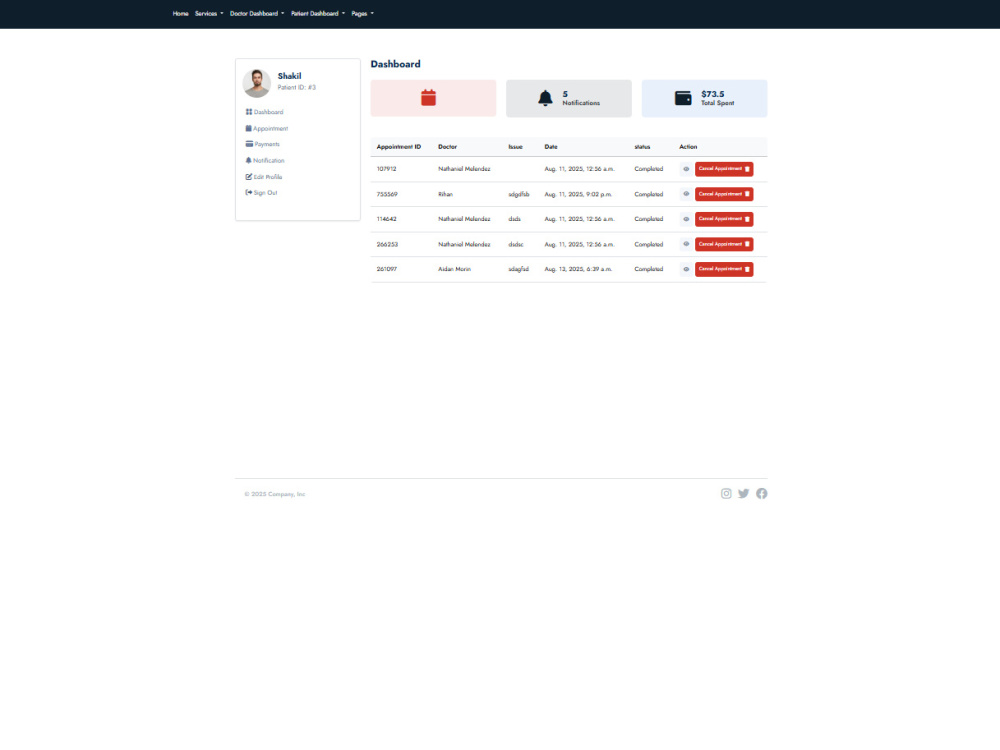Click issue 'sdagfsd' cell

coord(518,269)
